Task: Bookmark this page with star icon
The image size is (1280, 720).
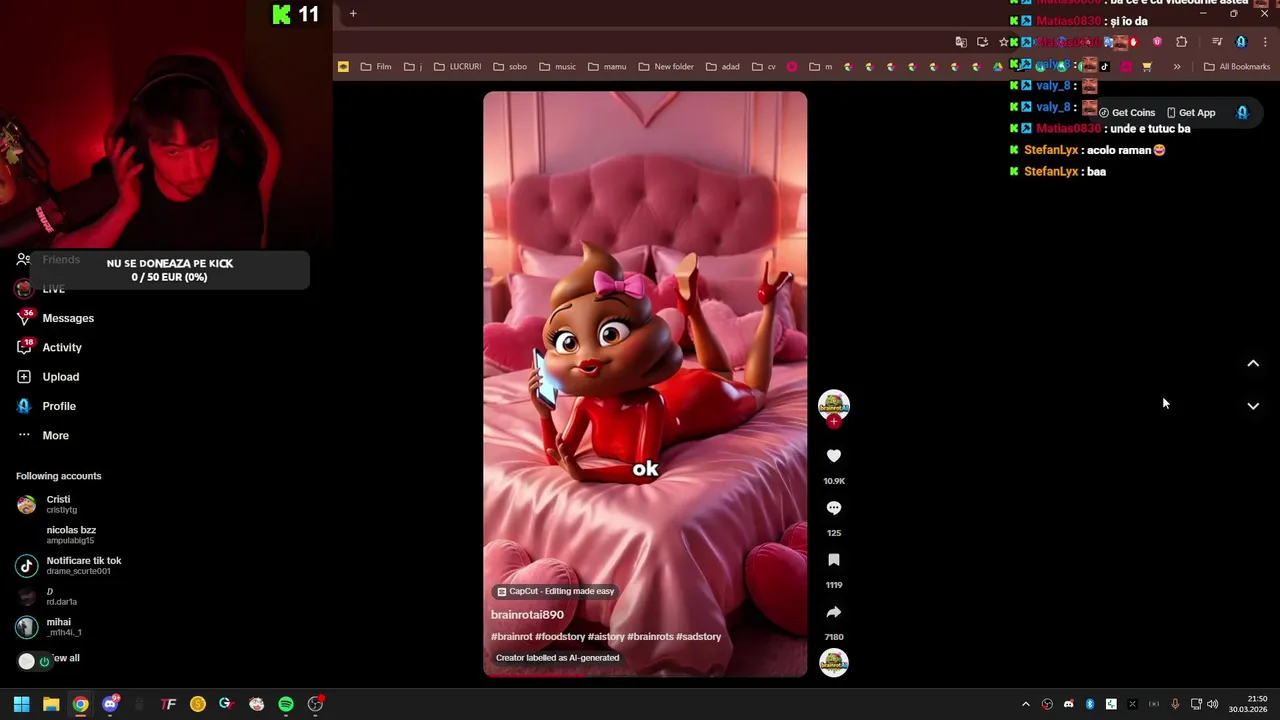Action: coord(1003,42)
